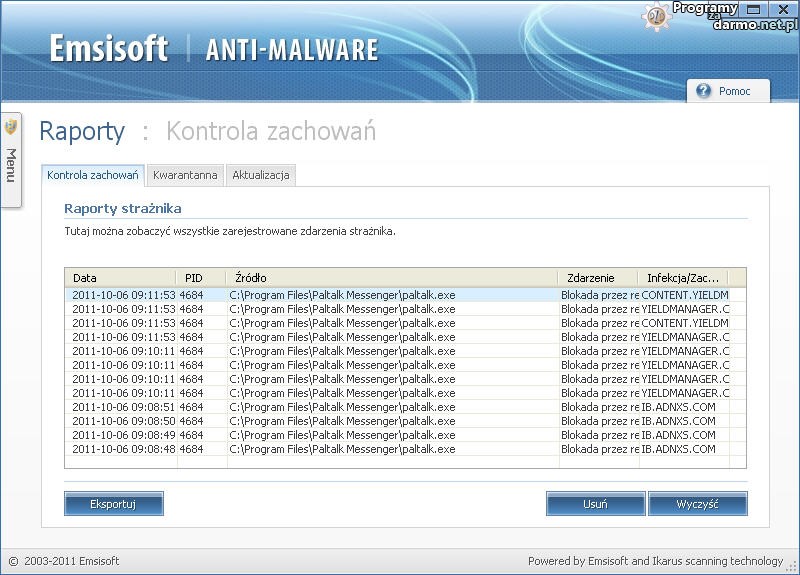Click the Usuń button
The height and width of the screenshot is (575, 800).
pos(595,504)
